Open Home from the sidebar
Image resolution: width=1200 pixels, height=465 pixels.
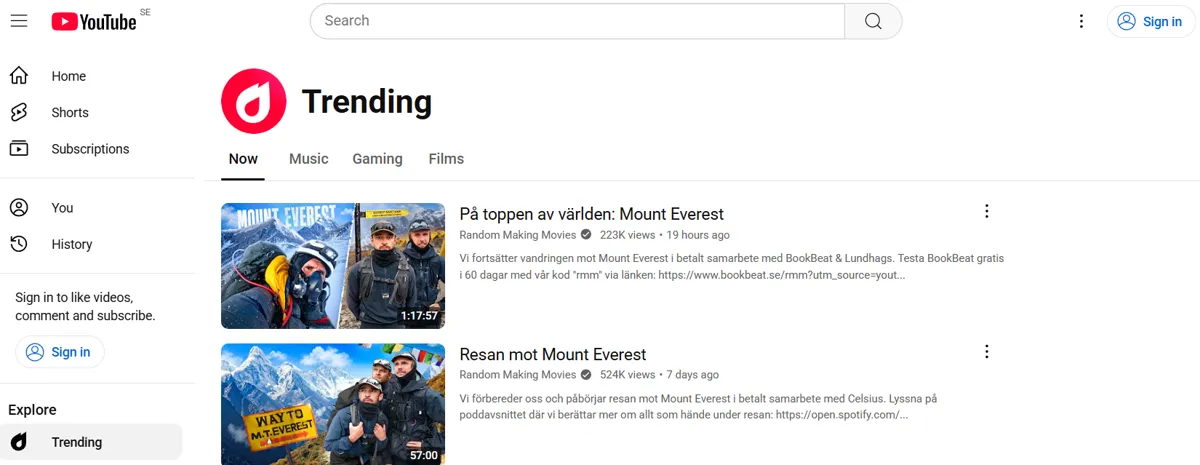92,76
